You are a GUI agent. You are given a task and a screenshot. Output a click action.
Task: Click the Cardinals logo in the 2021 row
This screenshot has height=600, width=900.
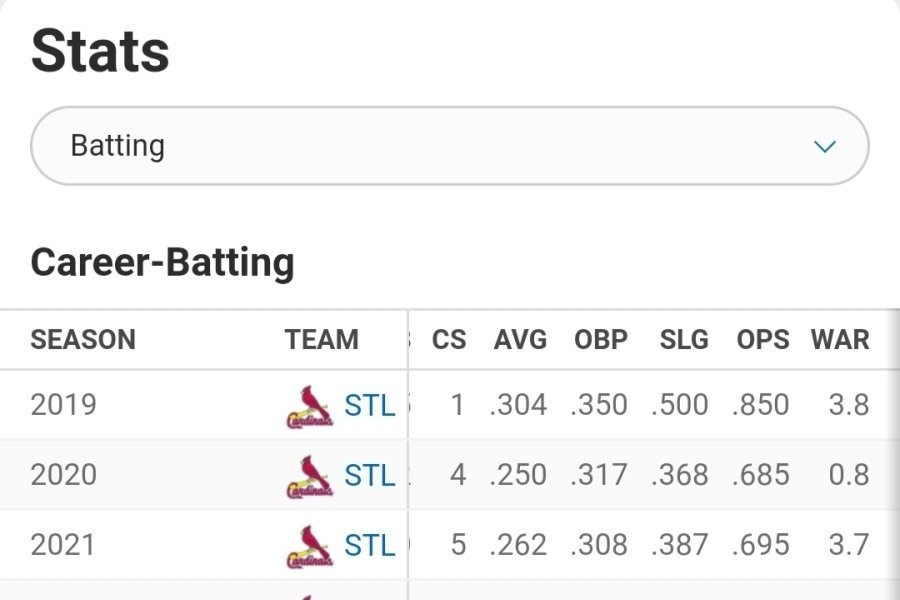(x=310, y=546)
